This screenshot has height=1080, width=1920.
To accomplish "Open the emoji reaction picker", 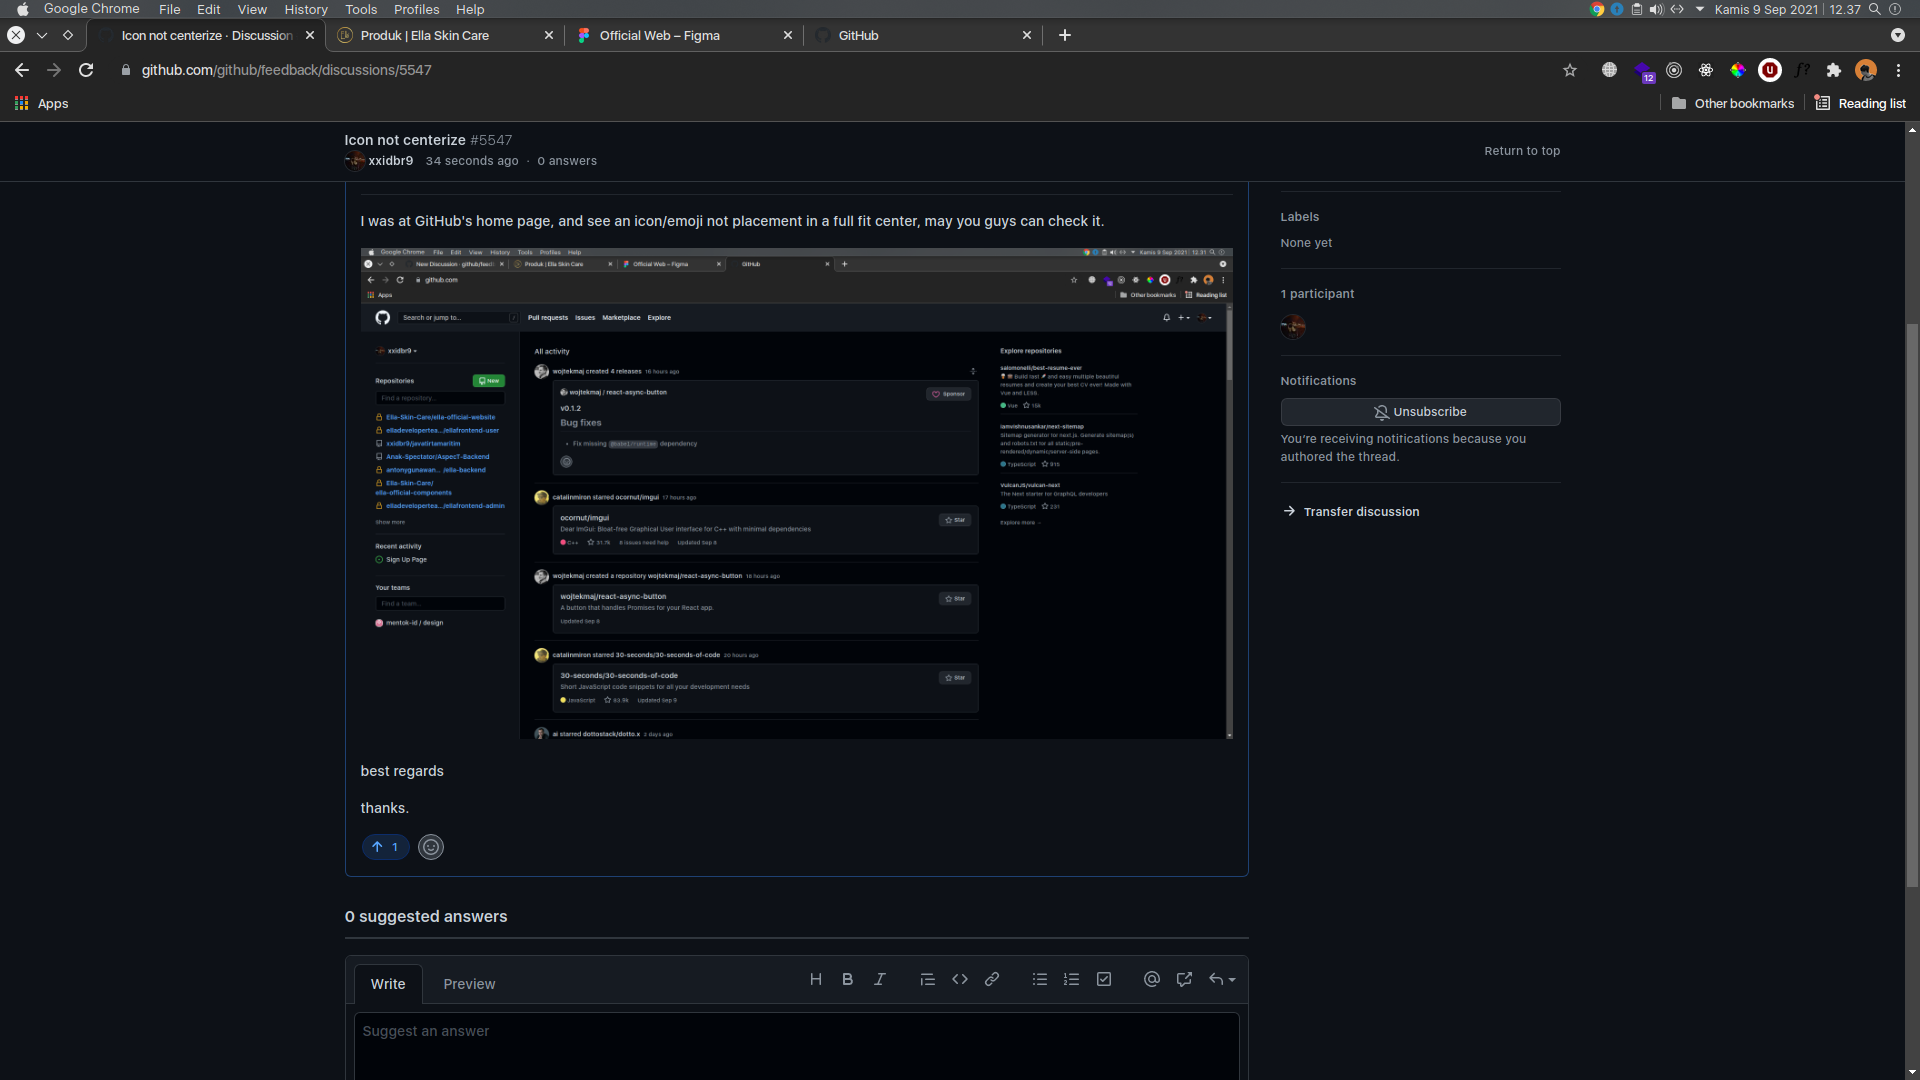I will [430, 847].
